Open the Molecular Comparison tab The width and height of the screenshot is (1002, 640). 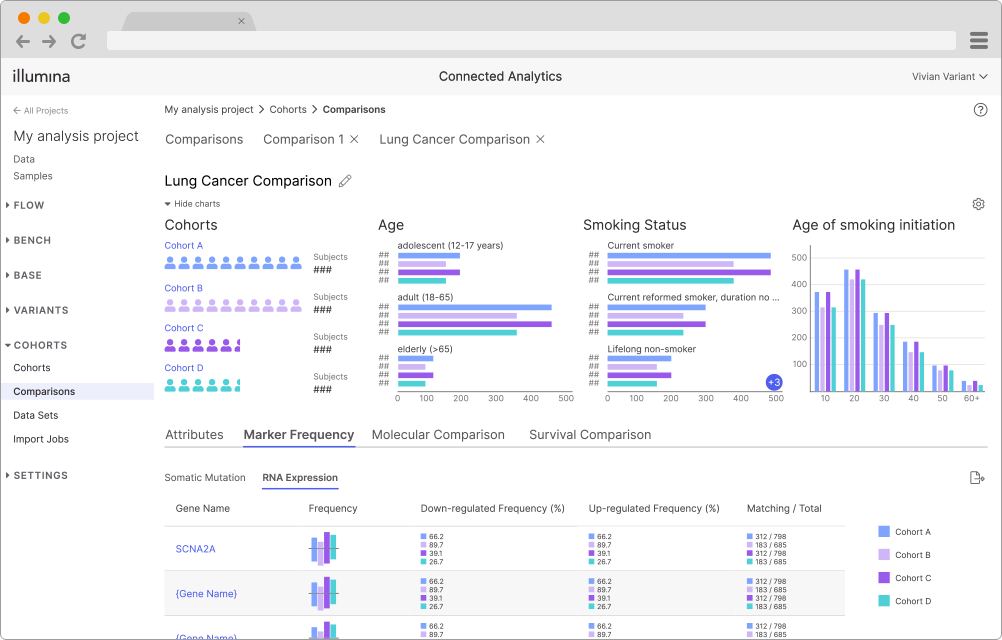click(438, 435)
